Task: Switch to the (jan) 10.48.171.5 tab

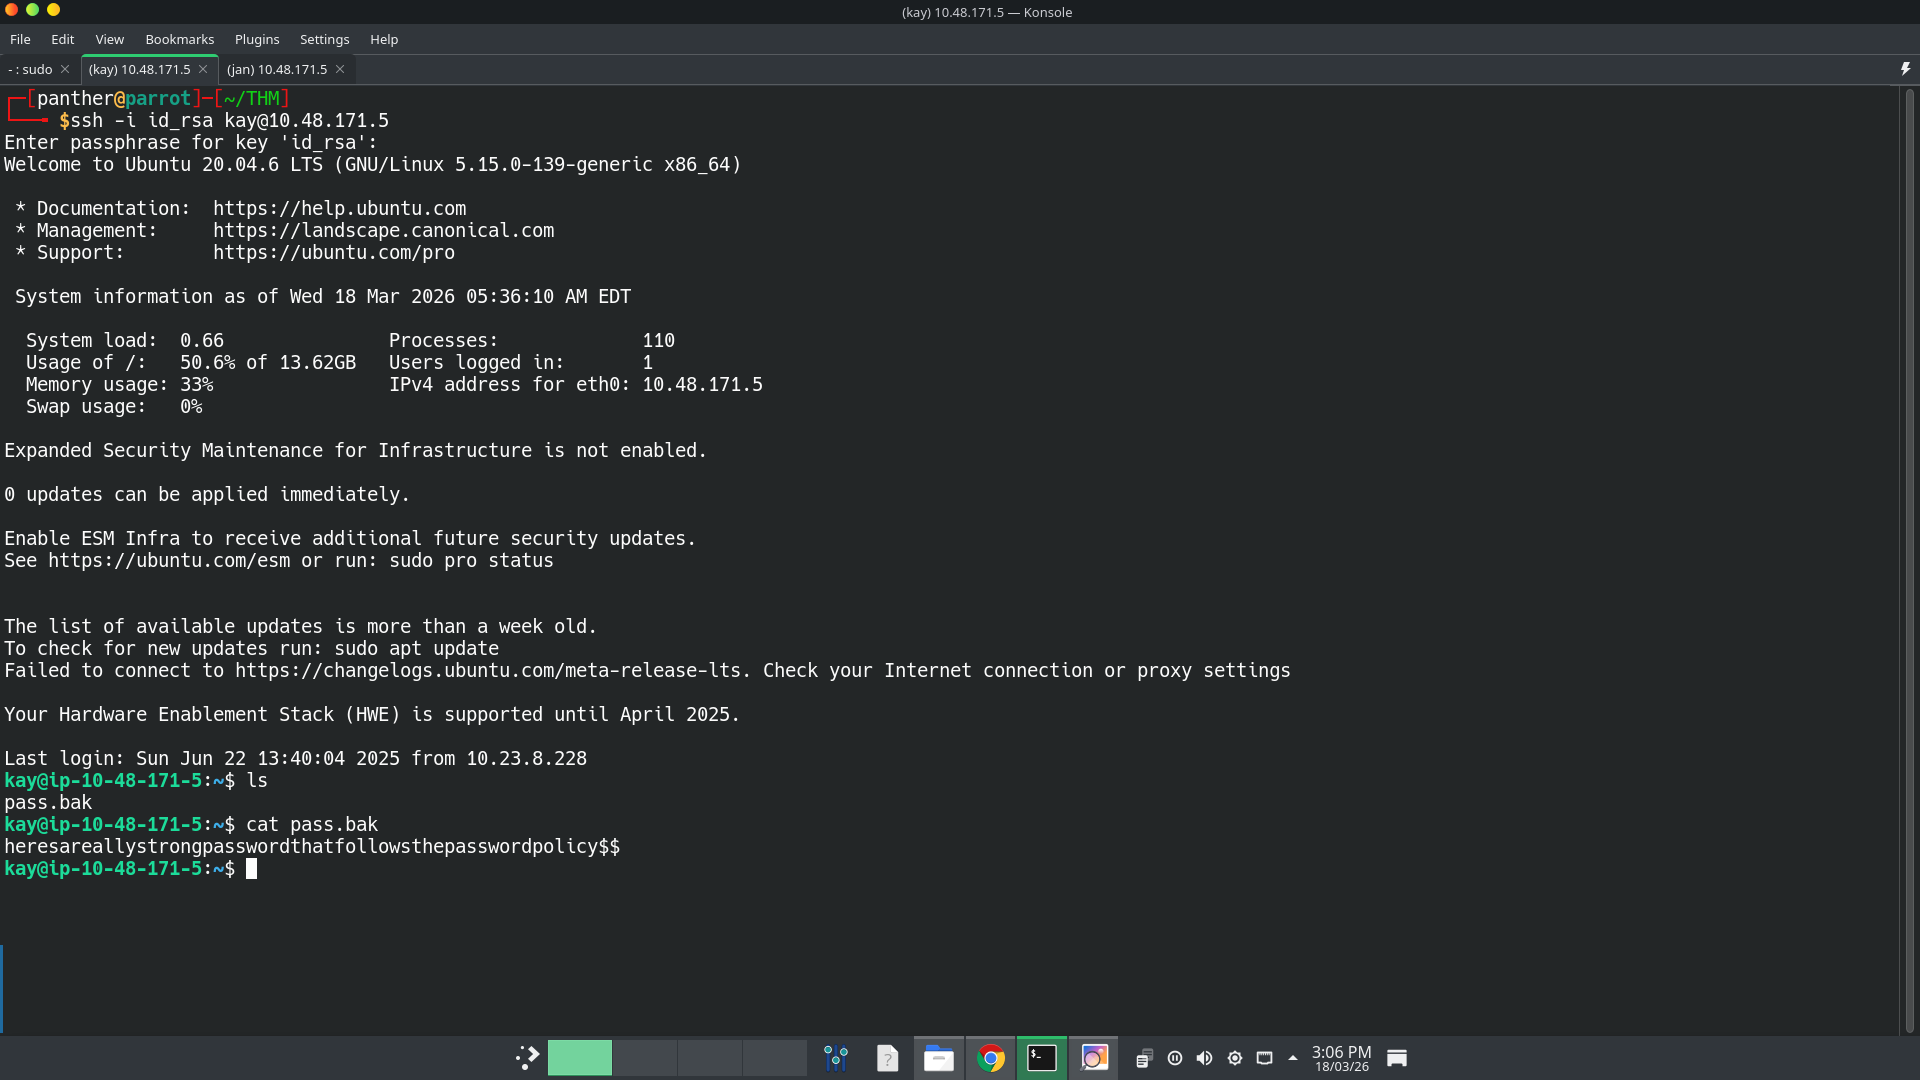Action: point(277,69)
